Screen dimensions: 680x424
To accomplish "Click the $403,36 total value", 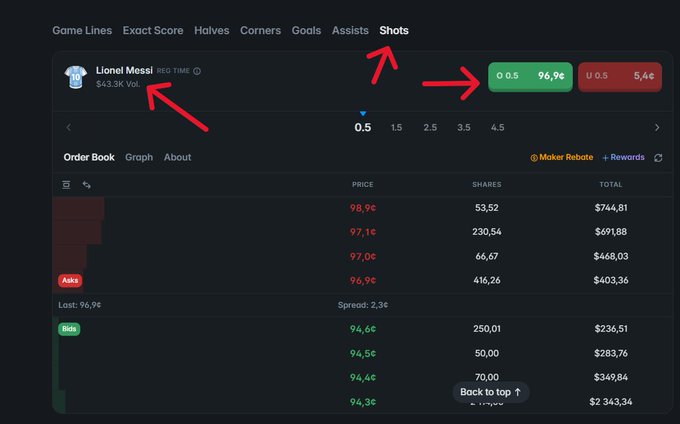I will click(611, 280).
